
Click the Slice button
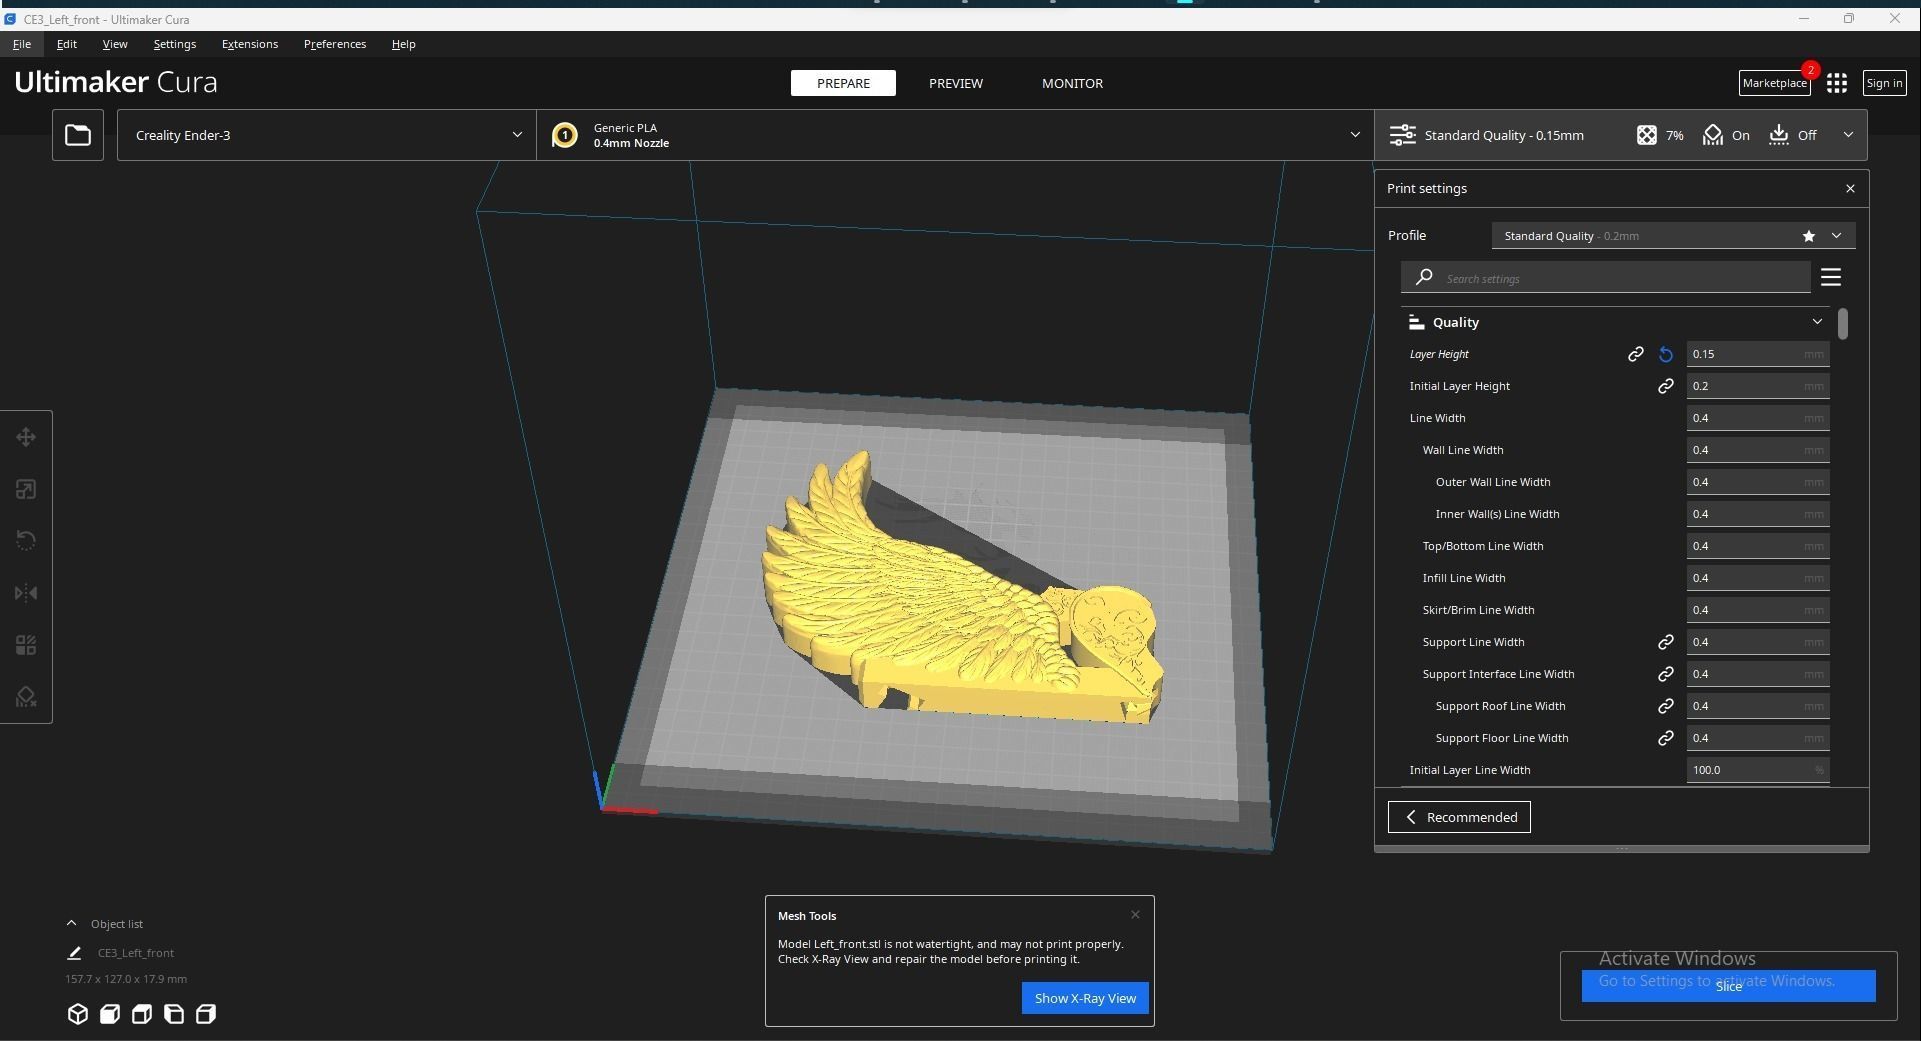[x=1728, y=986]
